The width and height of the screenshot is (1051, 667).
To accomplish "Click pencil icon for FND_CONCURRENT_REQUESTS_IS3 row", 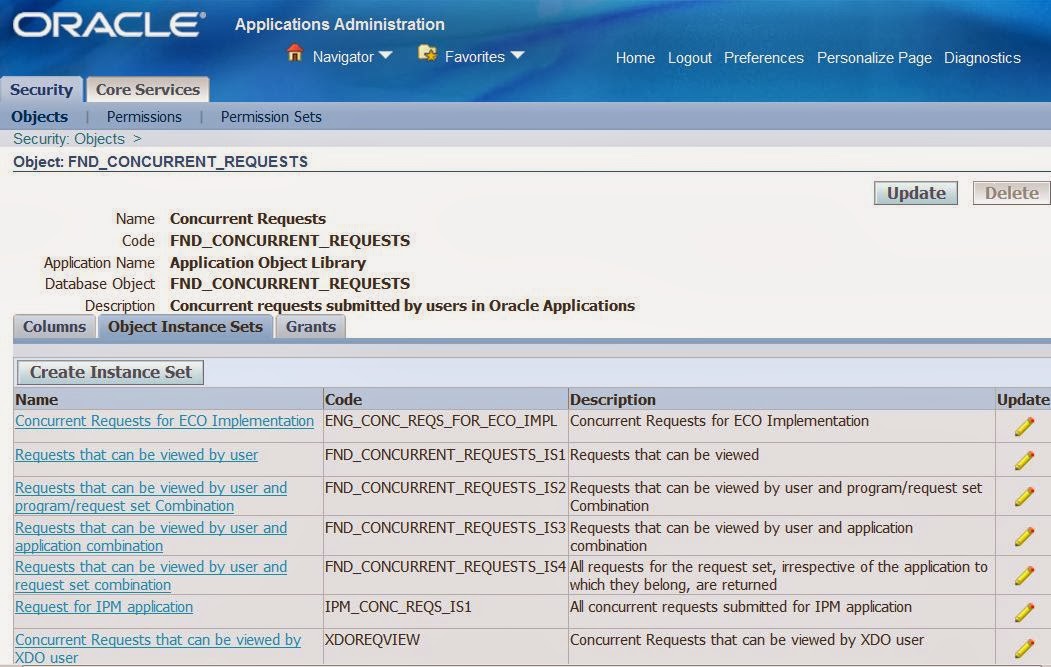I will coord(1024,536).
